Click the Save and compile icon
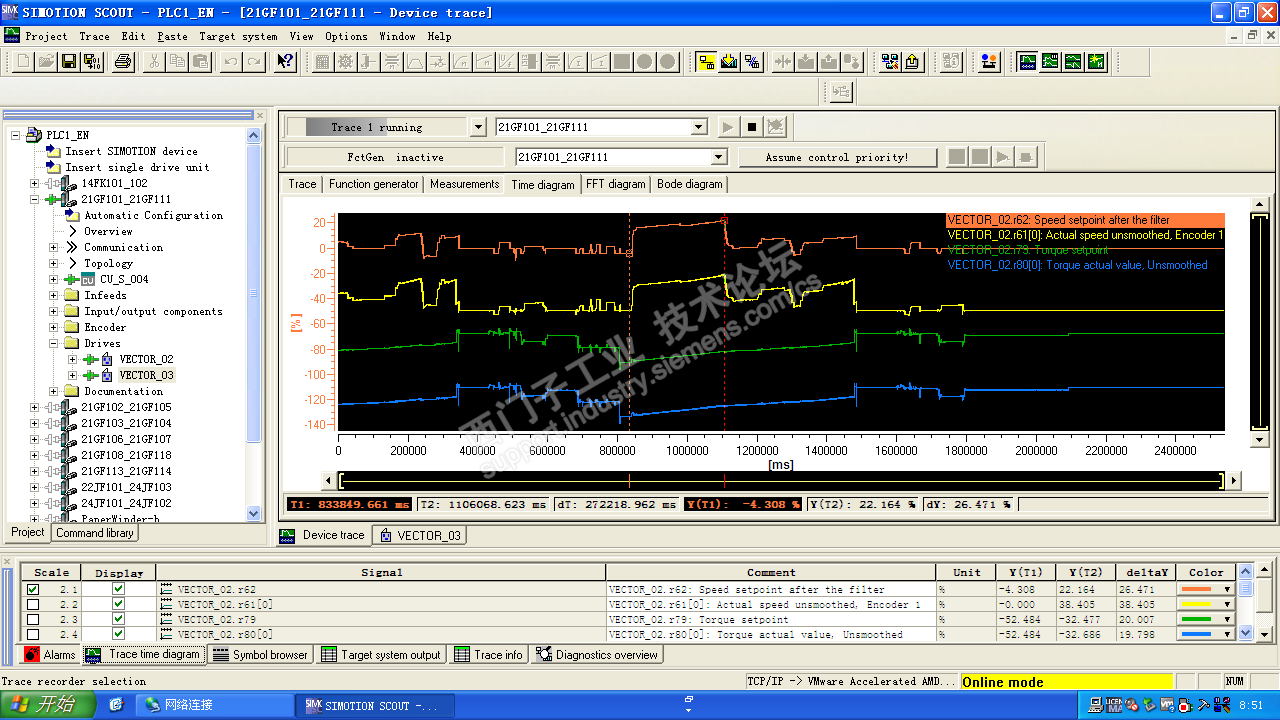 point(91,62)
